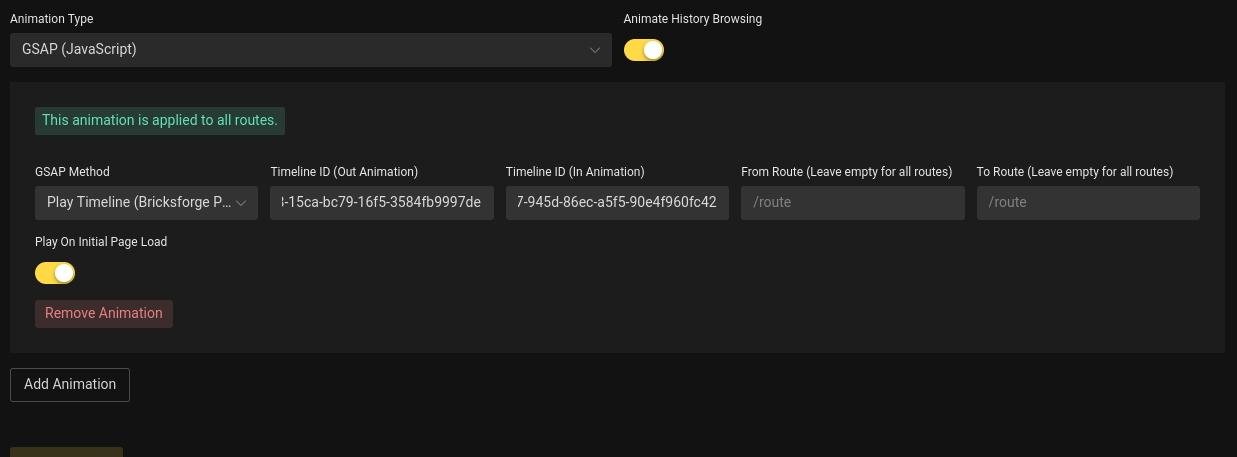This screenshot has height=457, width=1237.
Task: Click the red Remove Animation button
Action: point(104,314)
